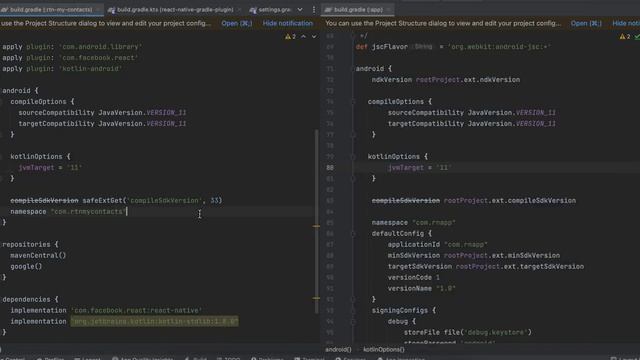640x360 pixels.
Task: Collapse signingConfigs block in right editor
Action: pyautogui.click(x=353, y=311)
